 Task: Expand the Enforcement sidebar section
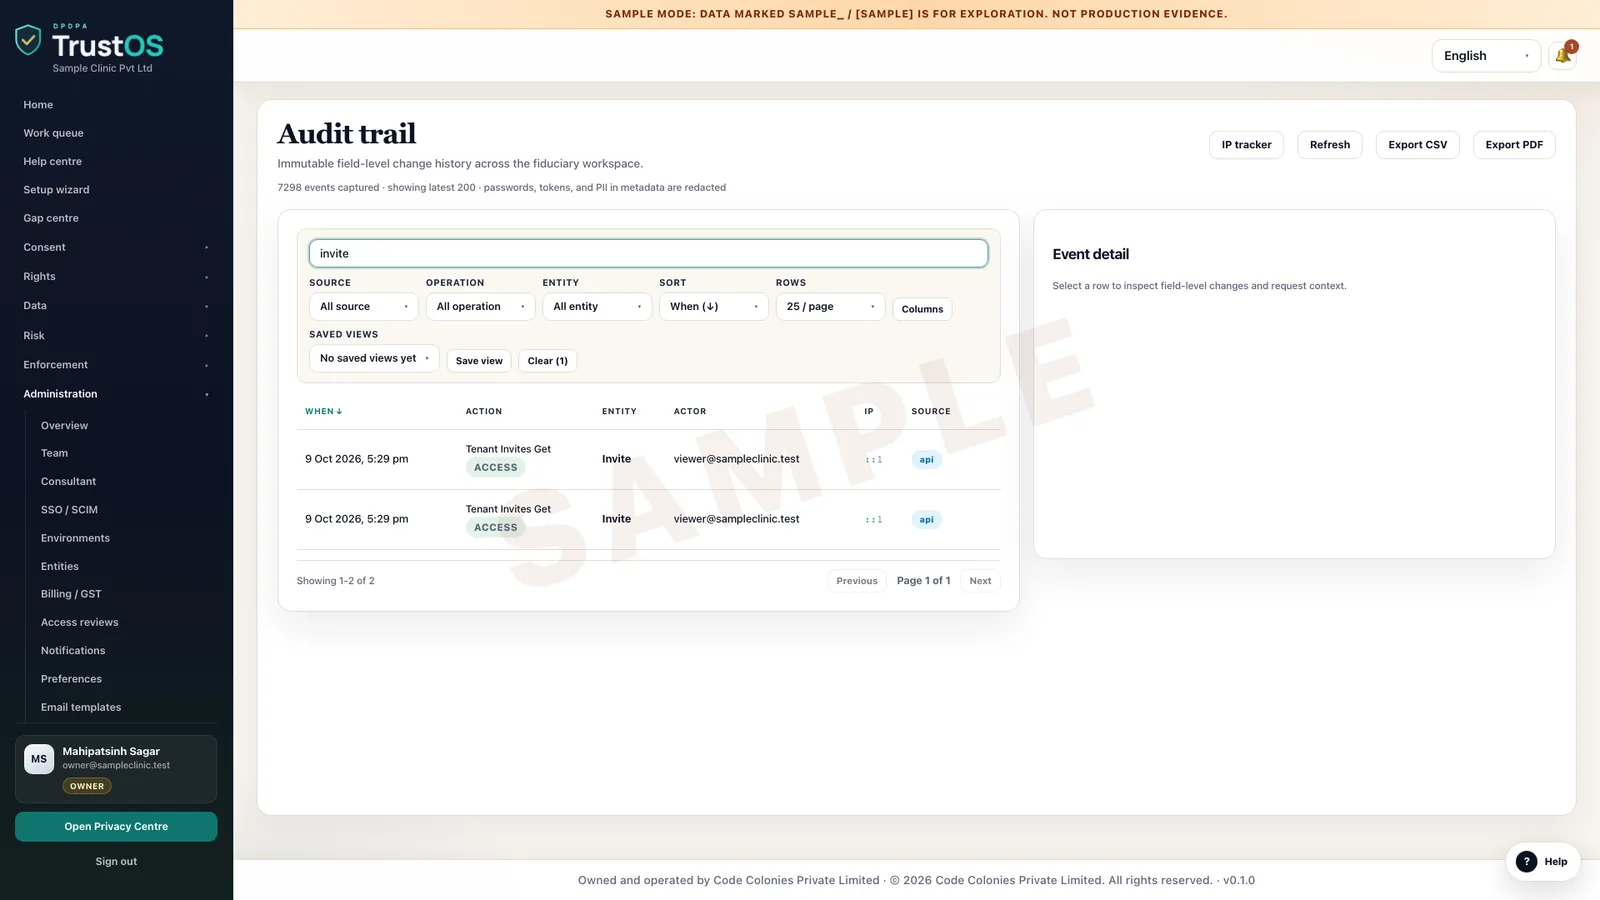click(116, 365)
